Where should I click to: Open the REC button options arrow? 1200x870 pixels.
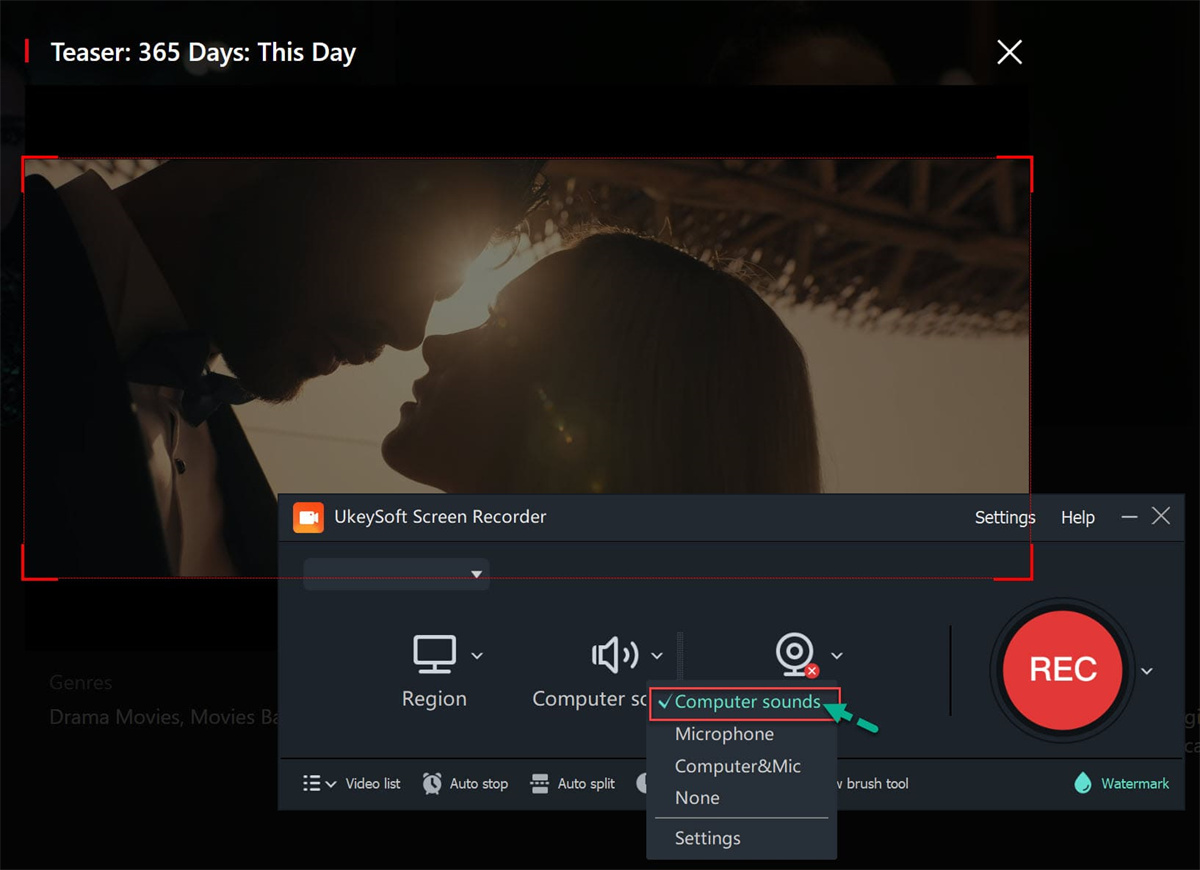click(1147, 670)
